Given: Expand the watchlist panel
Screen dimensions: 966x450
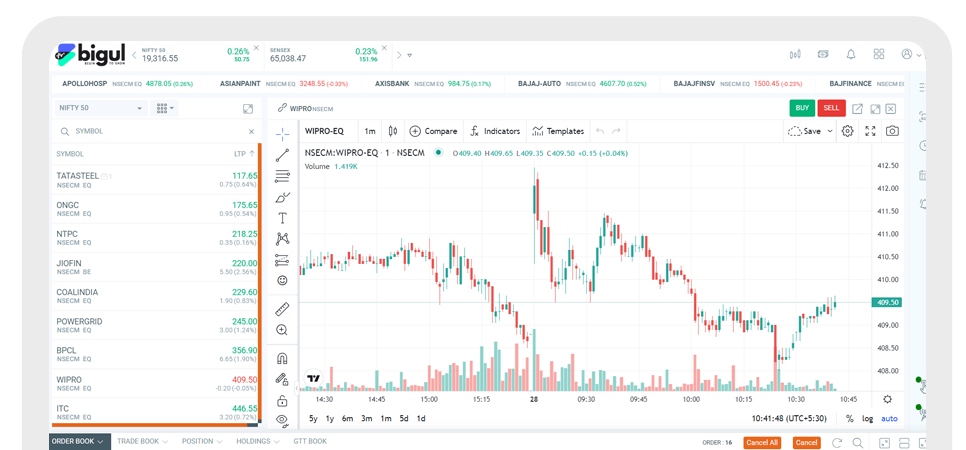Looking at the screenshot, I should (x=248, y=108).
